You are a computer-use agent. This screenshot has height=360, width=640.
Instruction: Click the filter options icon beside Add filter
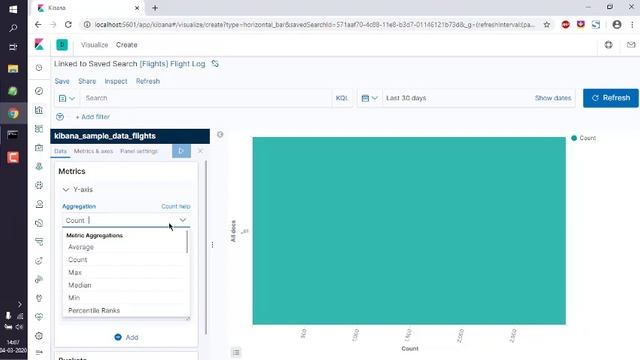click(60, 117)
